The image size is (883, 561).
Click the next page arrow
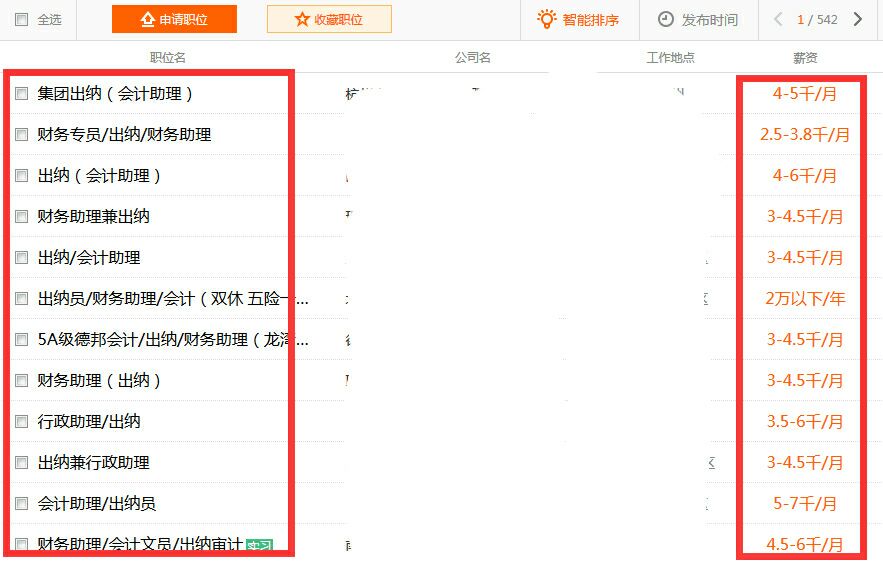tap(857, 19)
